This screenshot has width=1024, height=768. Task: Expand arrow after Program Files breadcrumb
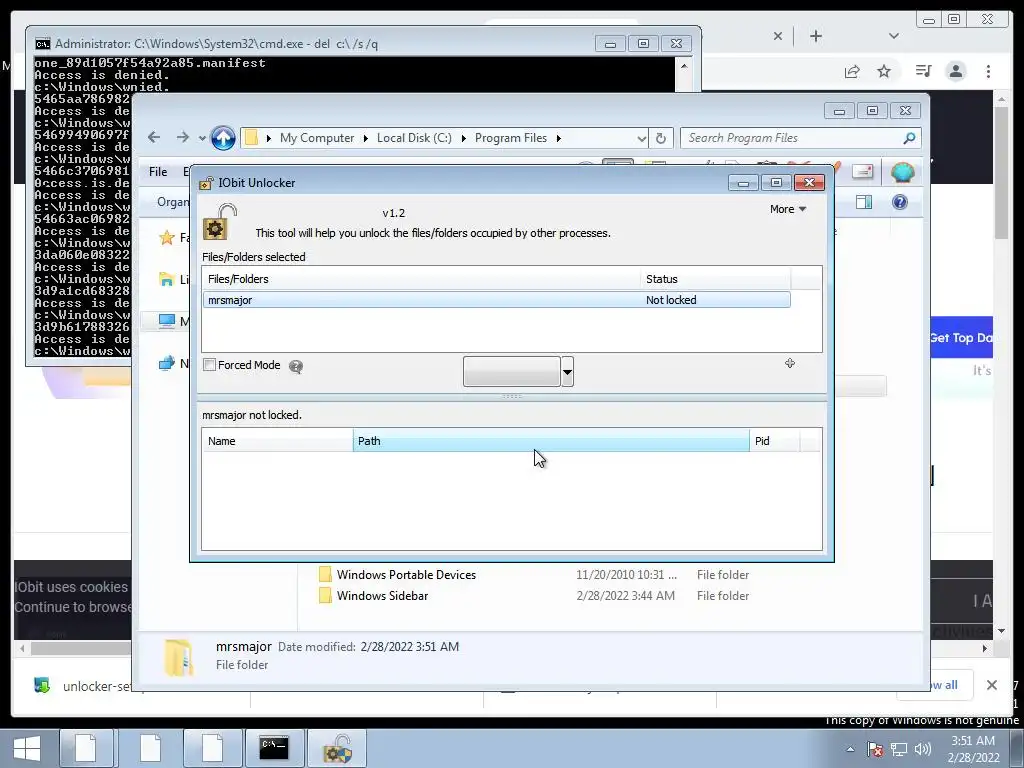pos(558,138)
